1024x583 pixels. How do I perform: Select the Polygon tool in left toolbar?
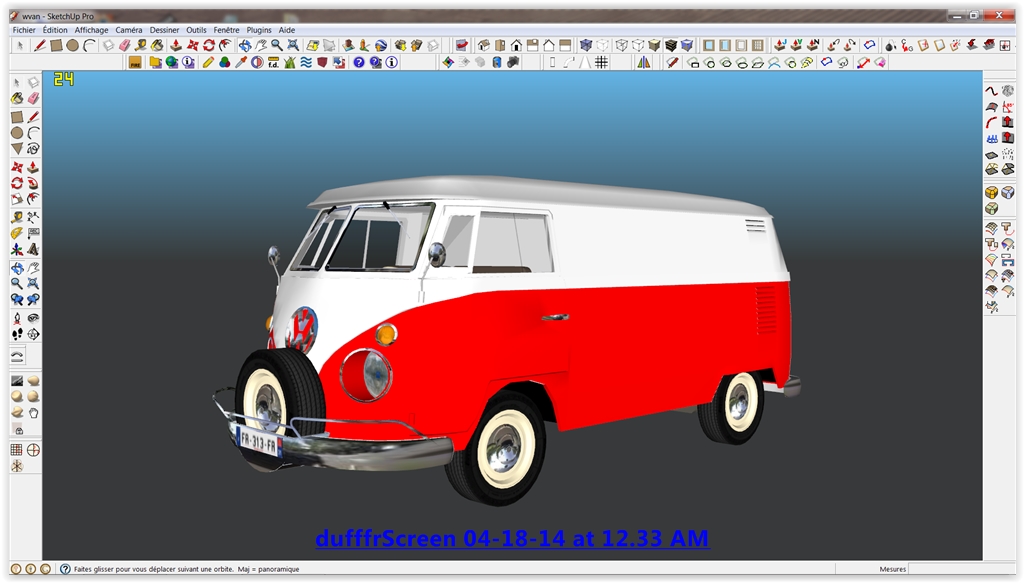(x=17, y=149)
